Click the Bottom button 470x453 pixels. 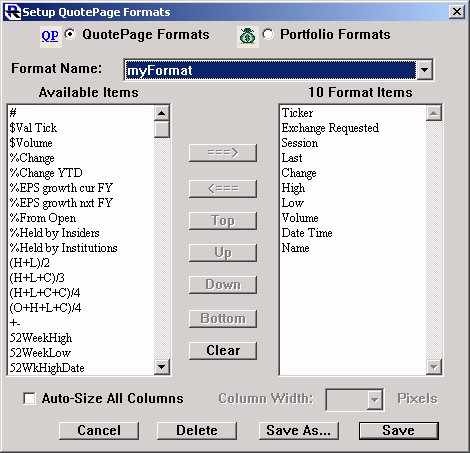click(223, 319)
